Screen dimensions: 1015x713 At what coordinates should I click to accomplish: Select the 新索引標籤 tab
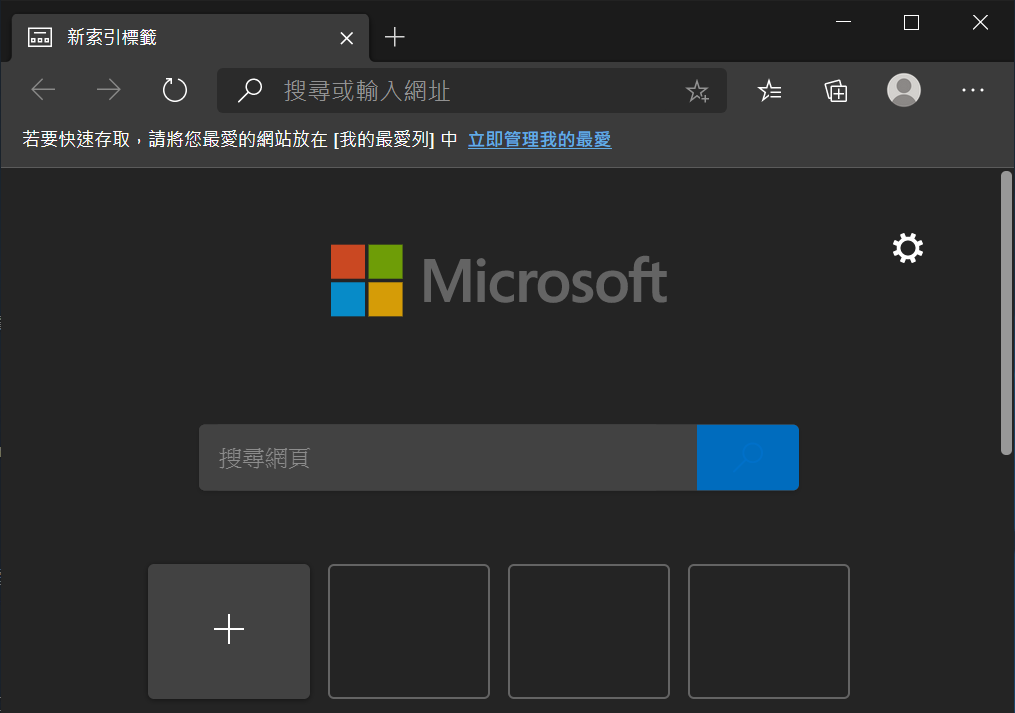(190, 38)
